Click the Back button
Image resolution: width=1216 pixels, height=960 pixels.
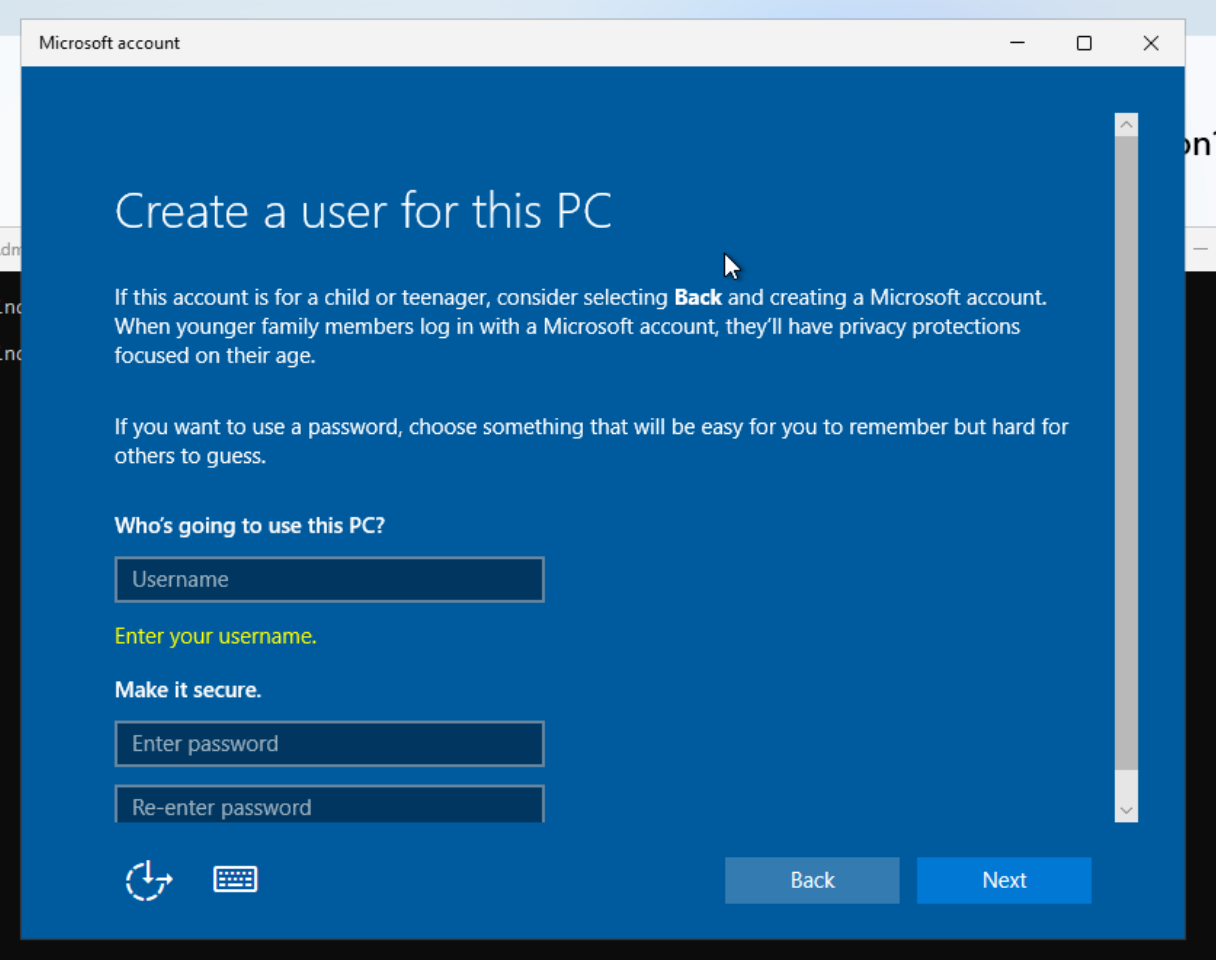pyautogui.click(x=812, y=880)
